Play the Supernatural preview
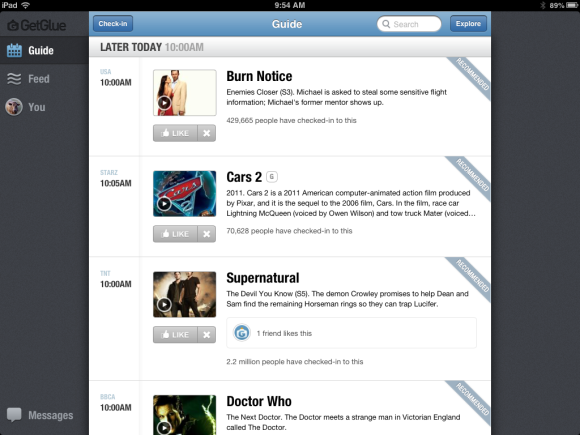The image size is (580, 435). 164,304
